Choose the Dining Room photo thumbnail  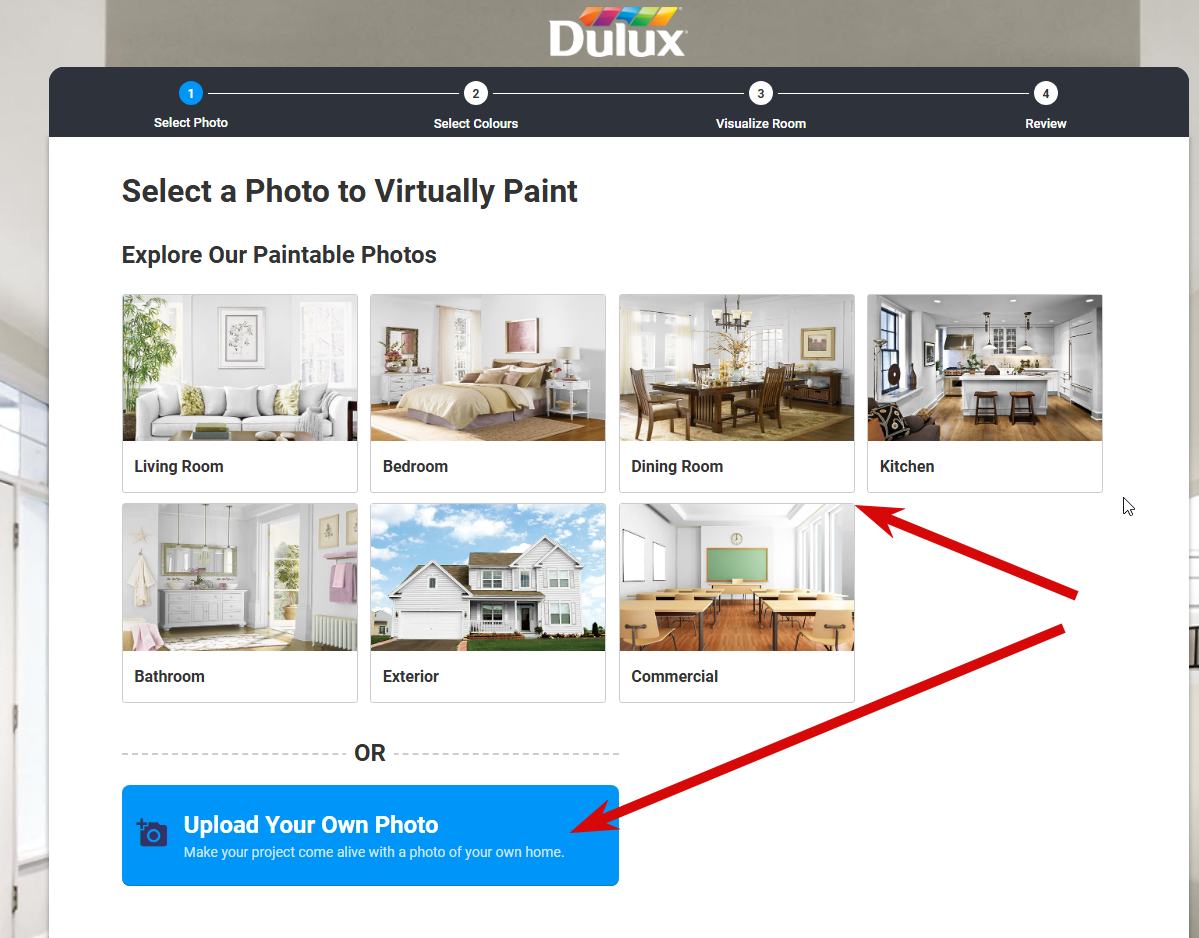(x=736, y=368)
